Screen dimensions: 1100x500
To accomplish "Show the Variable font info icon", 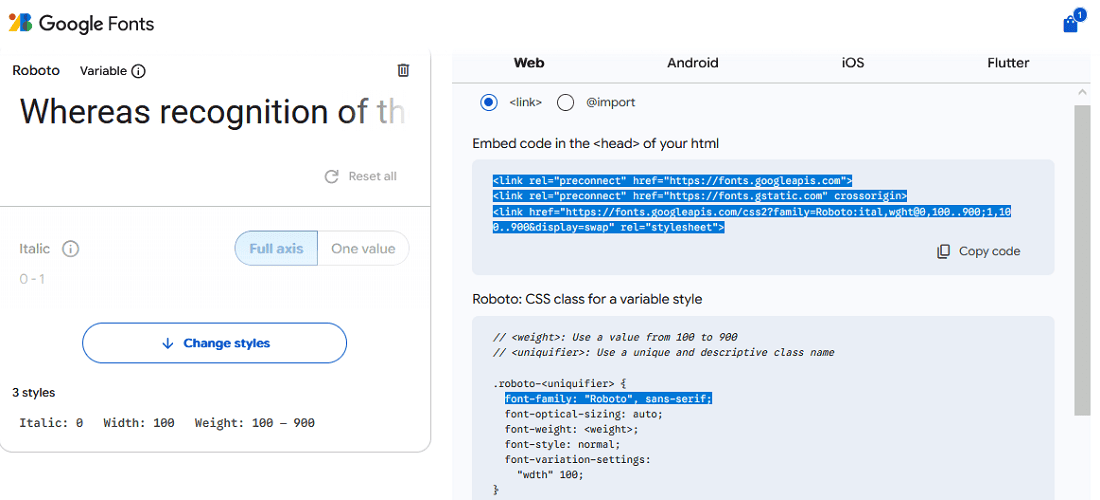I will pos(139,71).
